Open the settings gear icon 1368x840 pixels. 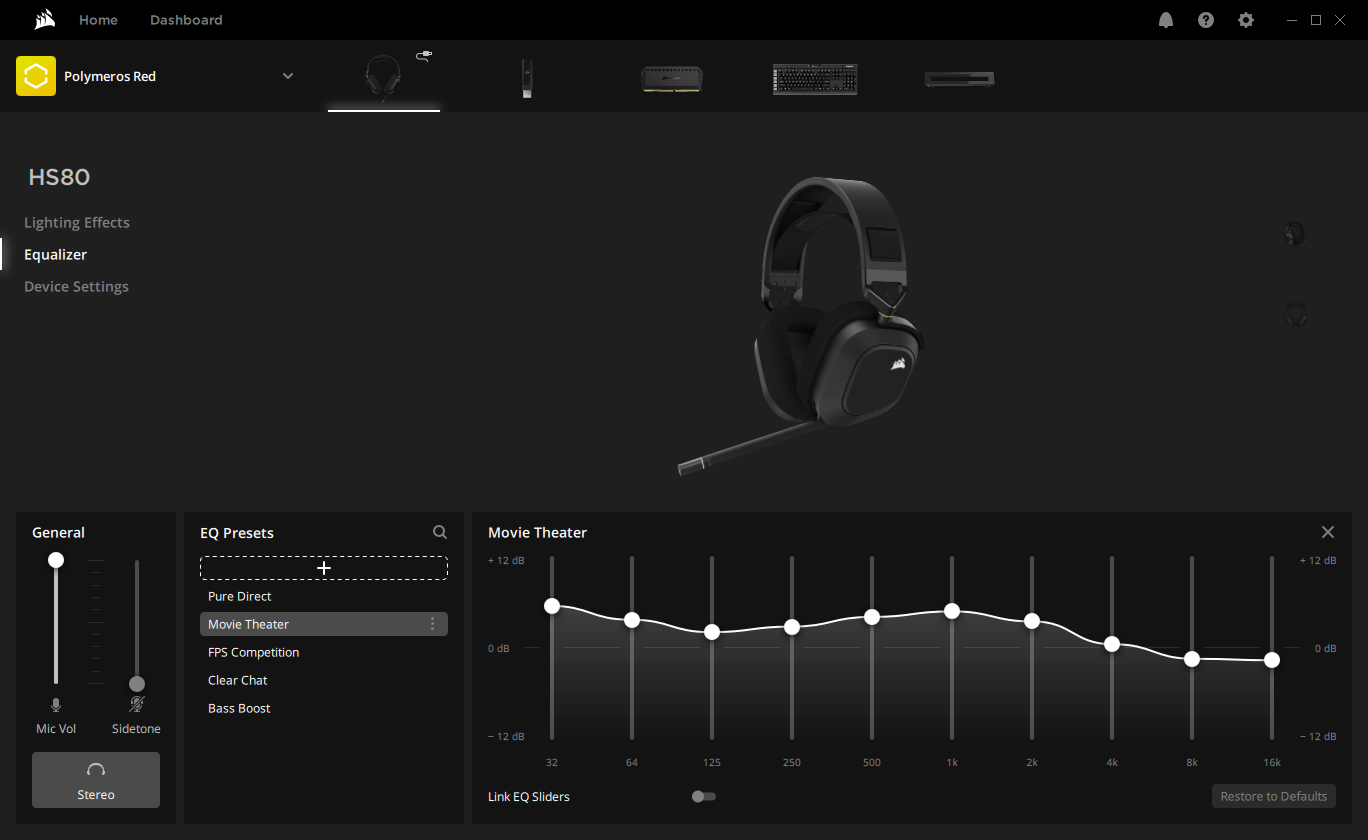pos(1245,20)
